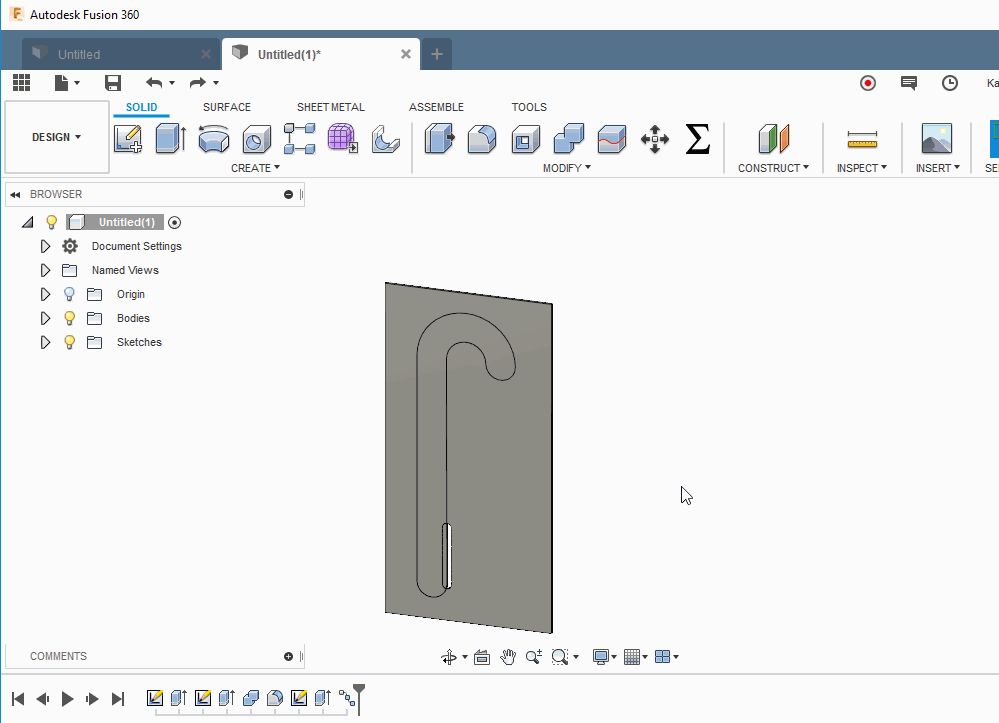Viewport: 999px width, 723px height.
Task: Select the Measure ruler tool
Action: click(862, 139)
